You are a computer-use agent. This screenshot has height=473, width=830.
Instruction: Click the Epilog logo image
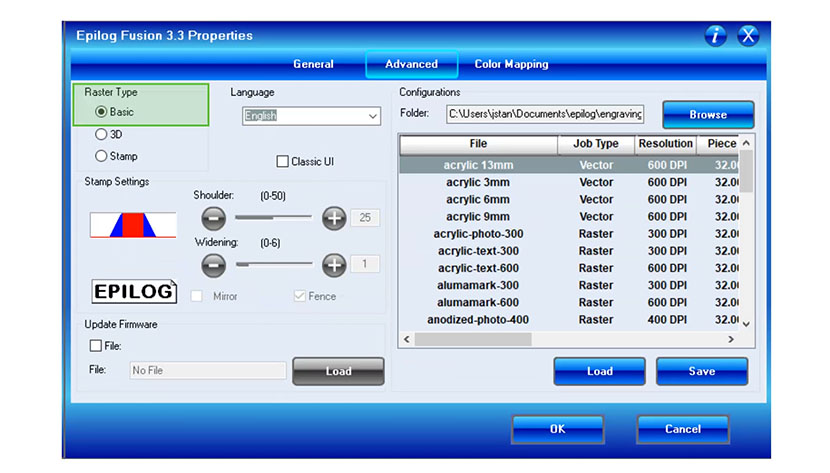[x=133, y=291]
